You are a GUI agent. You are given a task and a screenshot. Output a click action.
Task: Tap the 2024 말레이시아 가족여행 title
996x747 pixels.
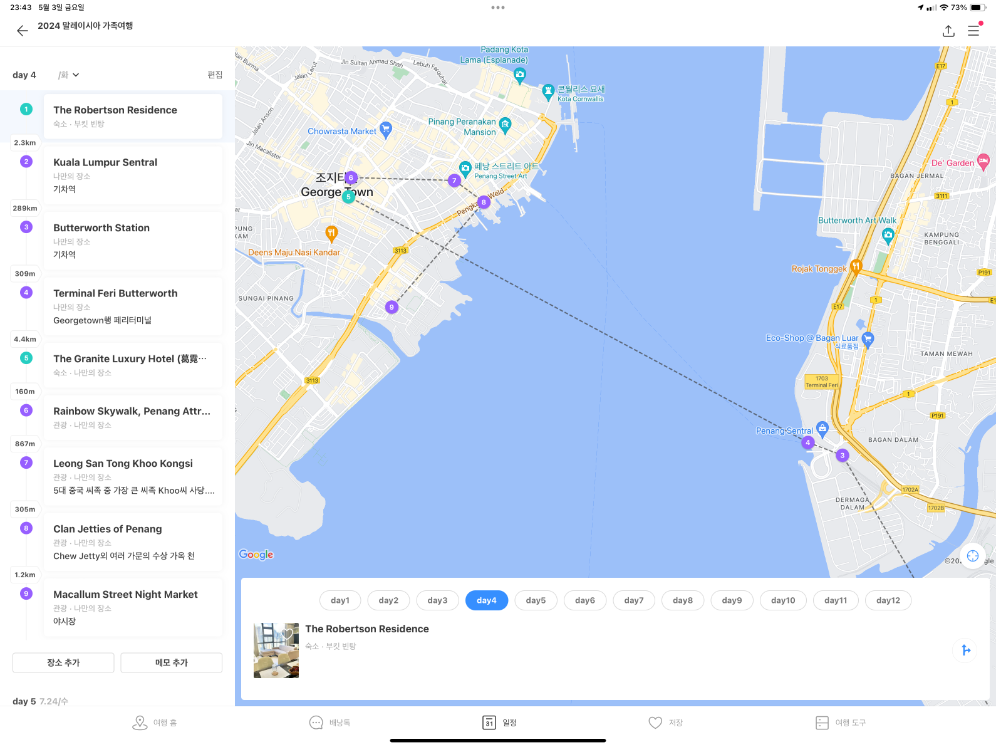tap(85, 25)
